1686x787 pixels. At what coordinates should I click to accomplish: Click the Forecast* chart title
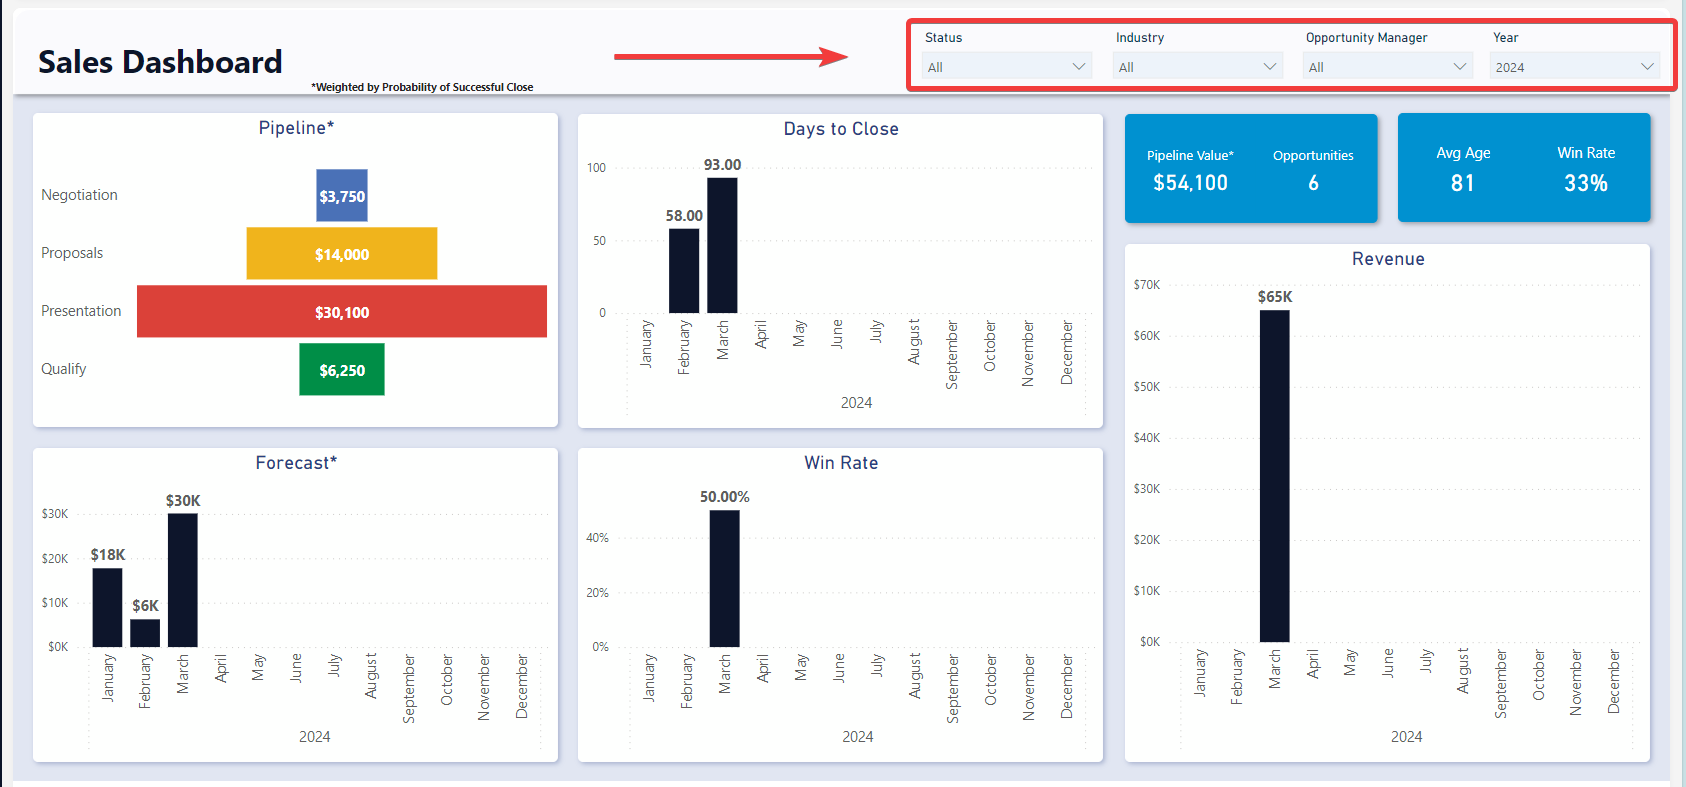[296, 463]
